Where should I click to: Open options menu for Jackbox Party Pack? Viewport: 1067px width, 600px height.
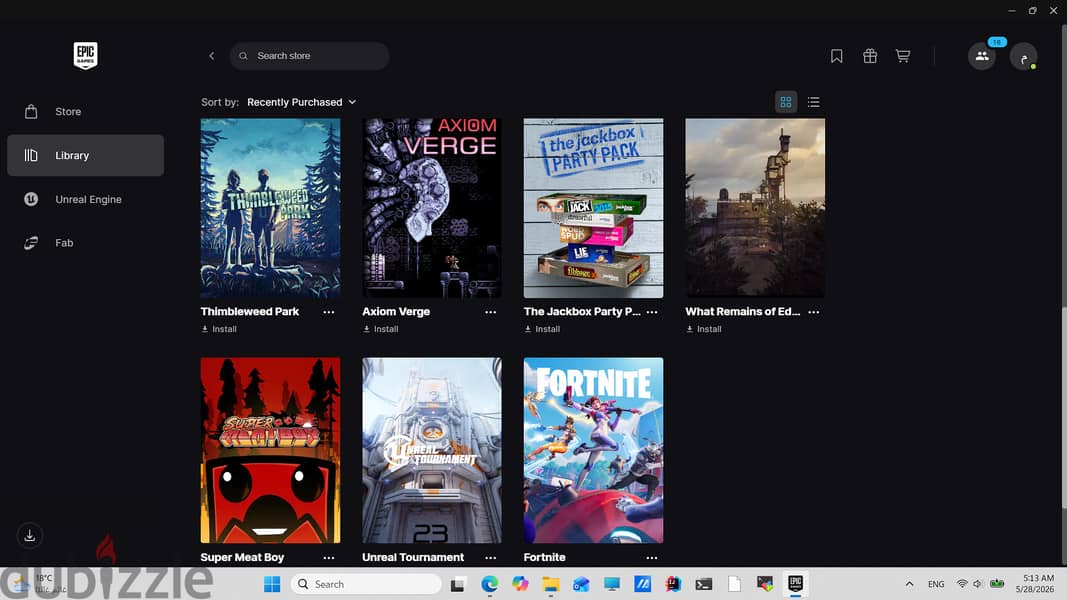click(652, 312)
